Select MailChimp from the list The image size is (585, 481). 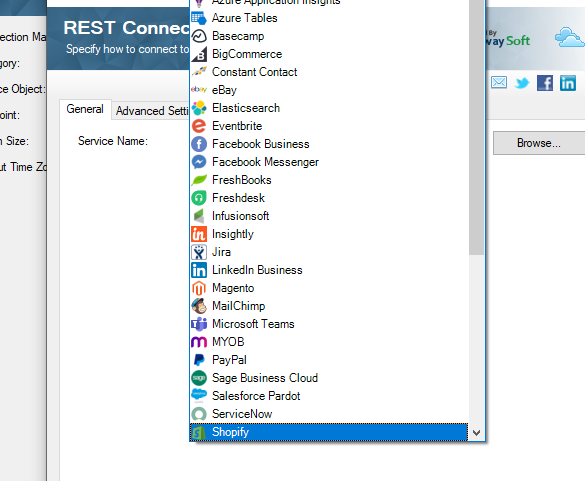pyautogui.click(x=329, y=306)
